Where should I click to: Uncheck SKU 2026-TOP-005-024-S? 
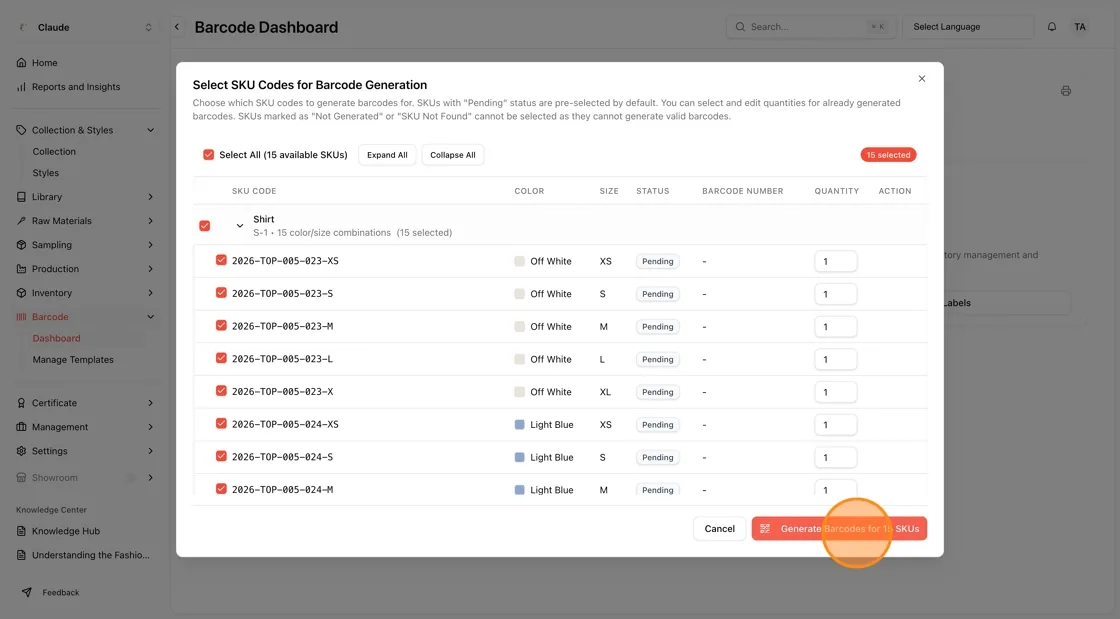point(221,456)
